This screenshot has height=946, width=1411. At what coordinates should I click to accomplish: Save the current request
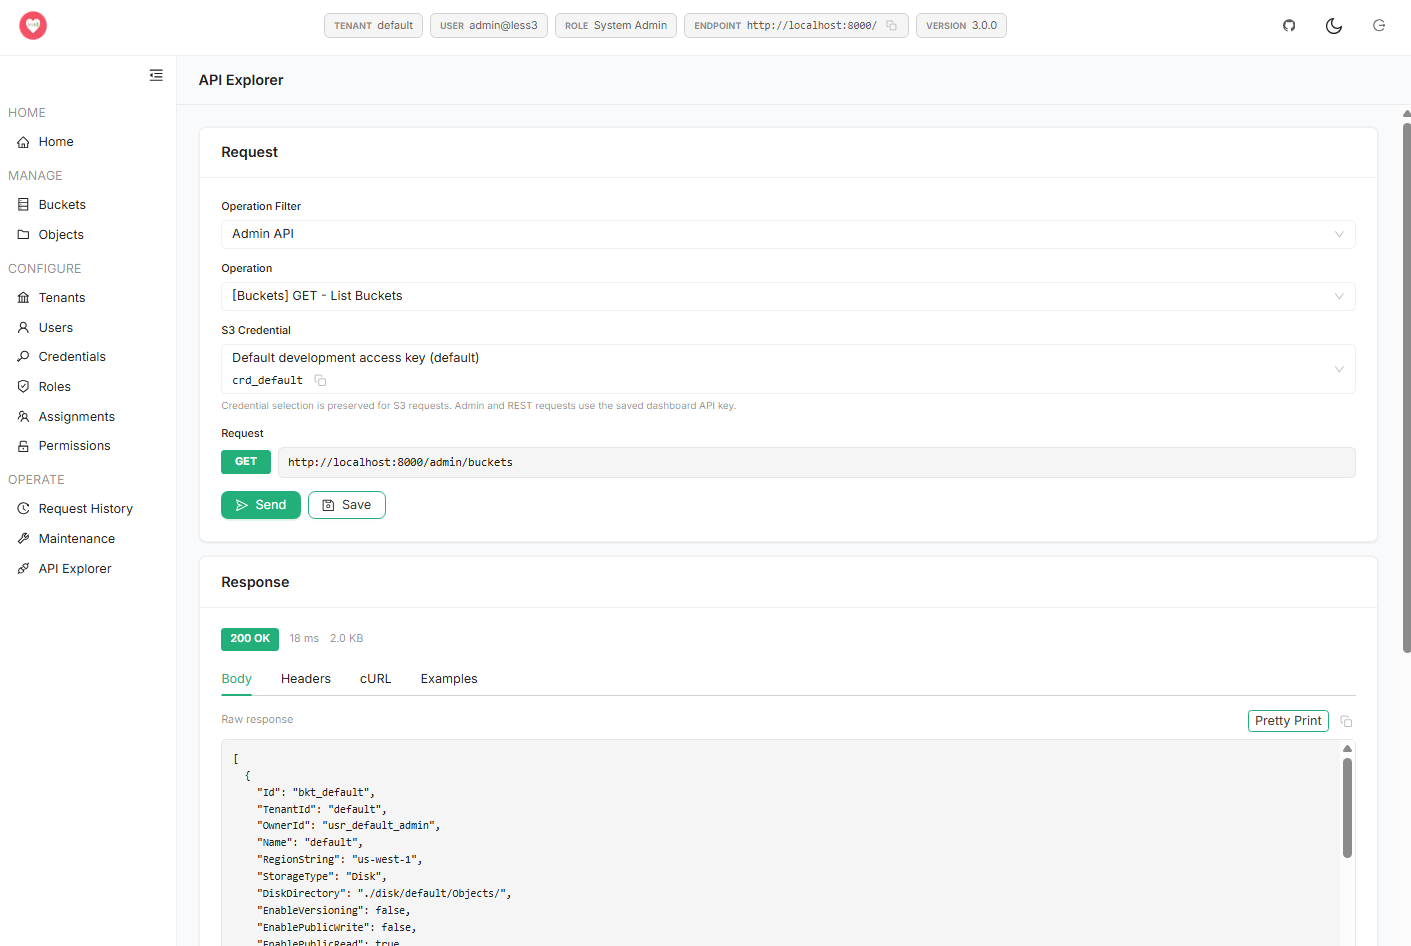pos(347,505)
